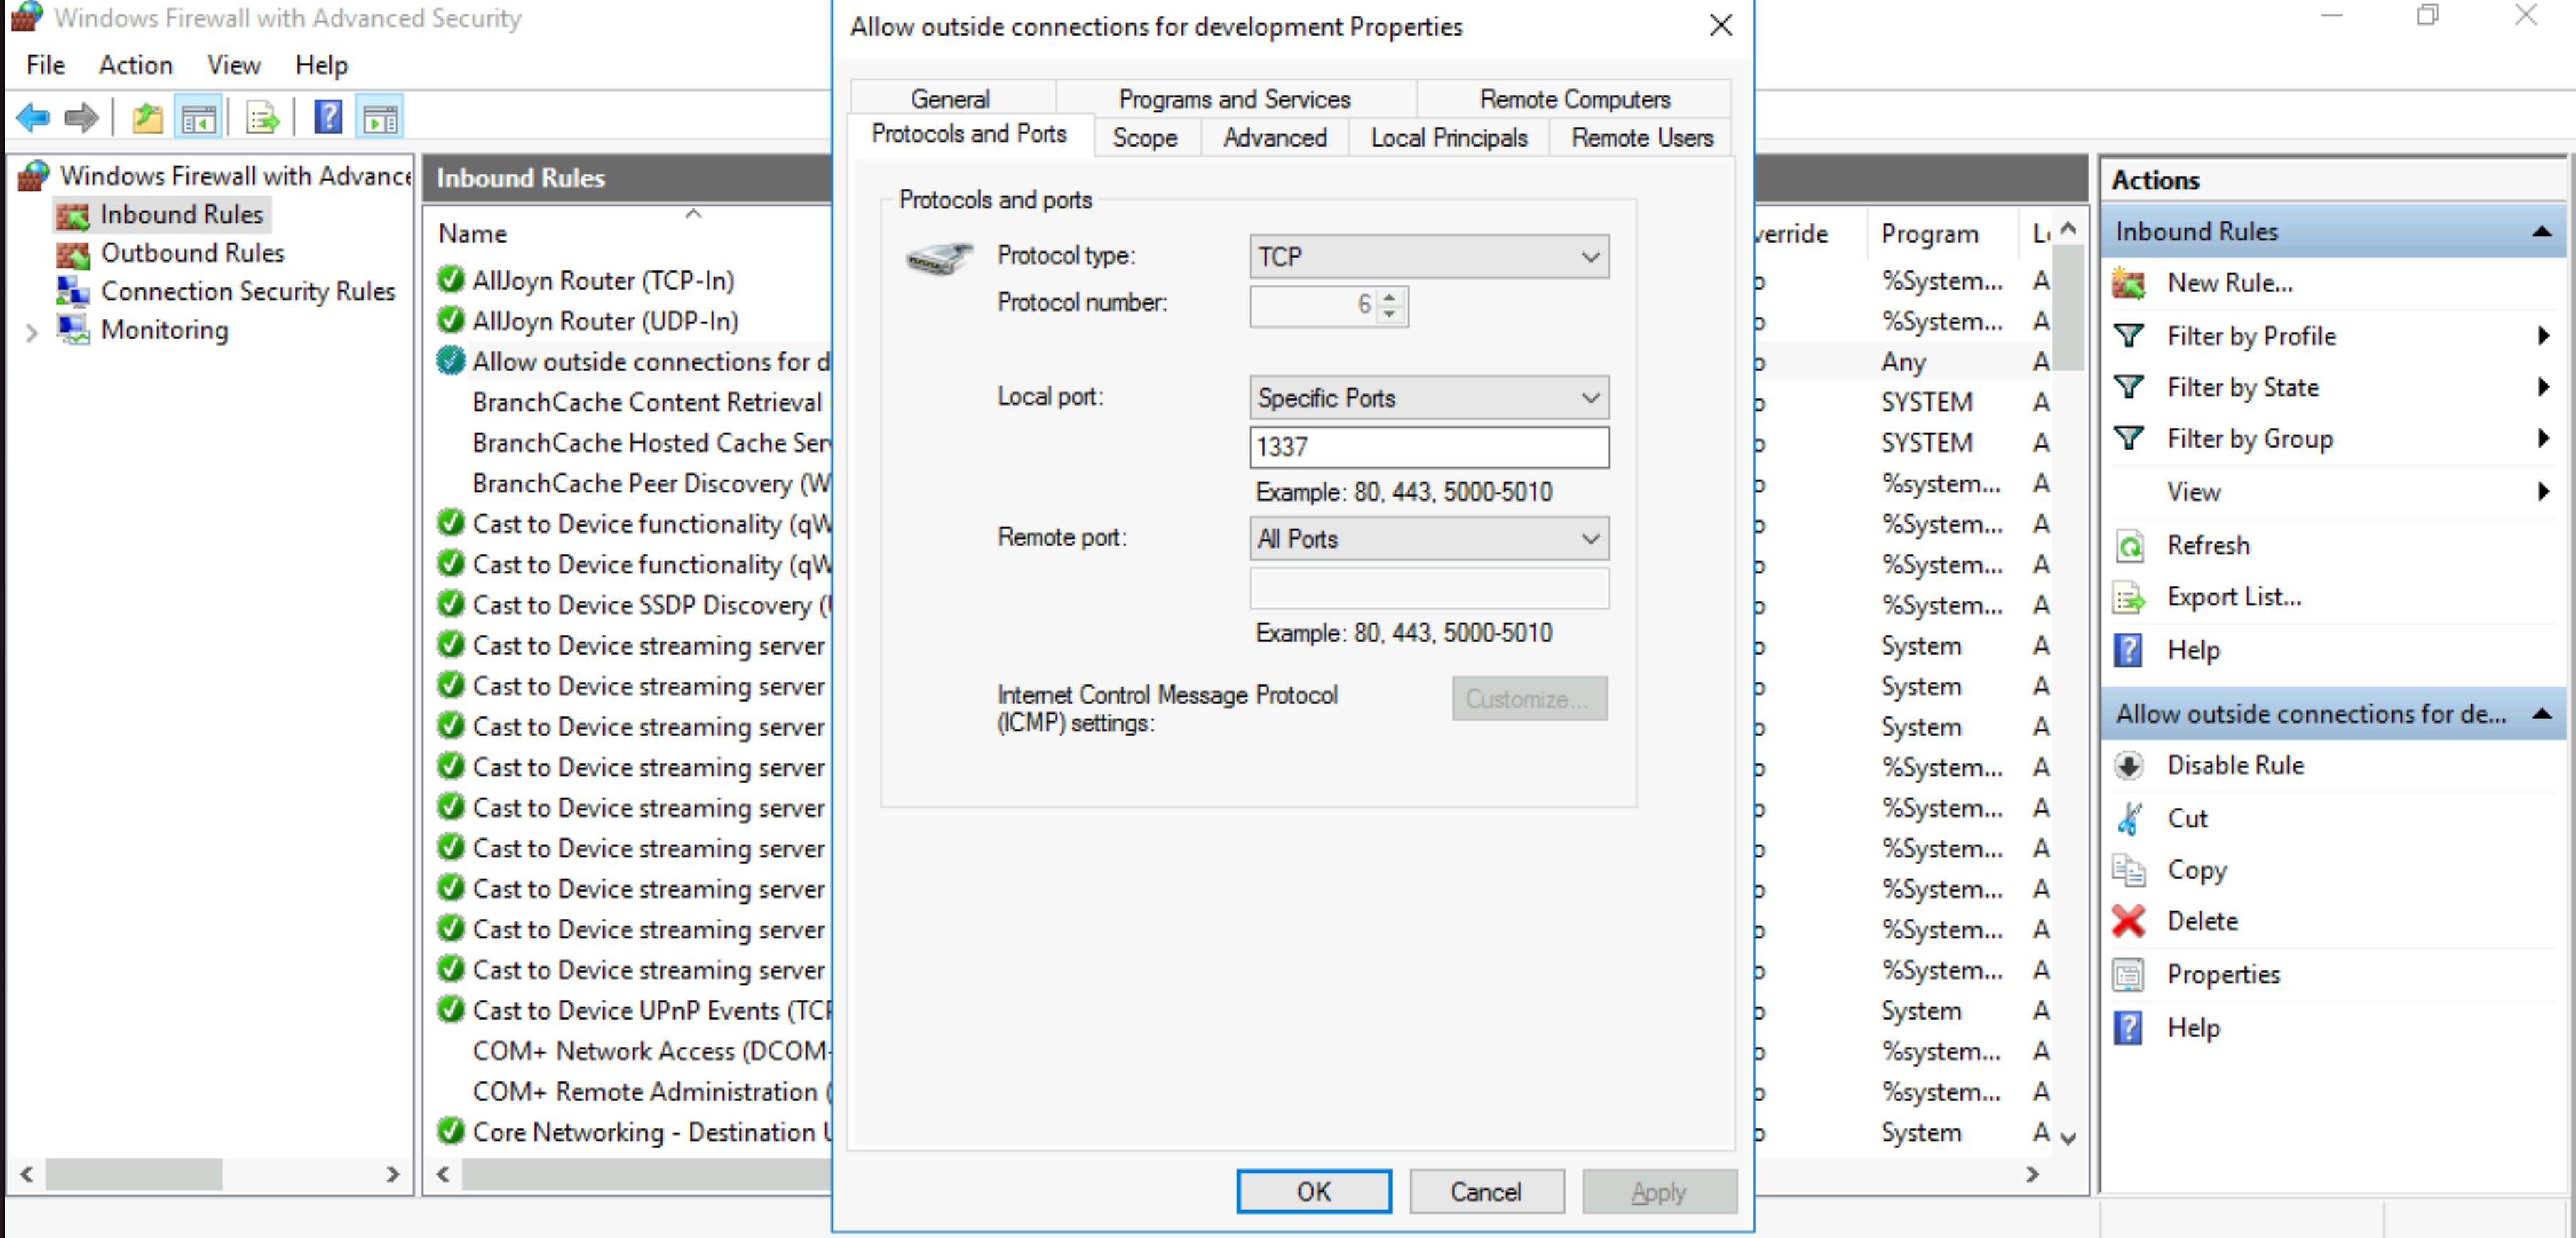
Task: Open the Action menu
Action: point(136,65)
